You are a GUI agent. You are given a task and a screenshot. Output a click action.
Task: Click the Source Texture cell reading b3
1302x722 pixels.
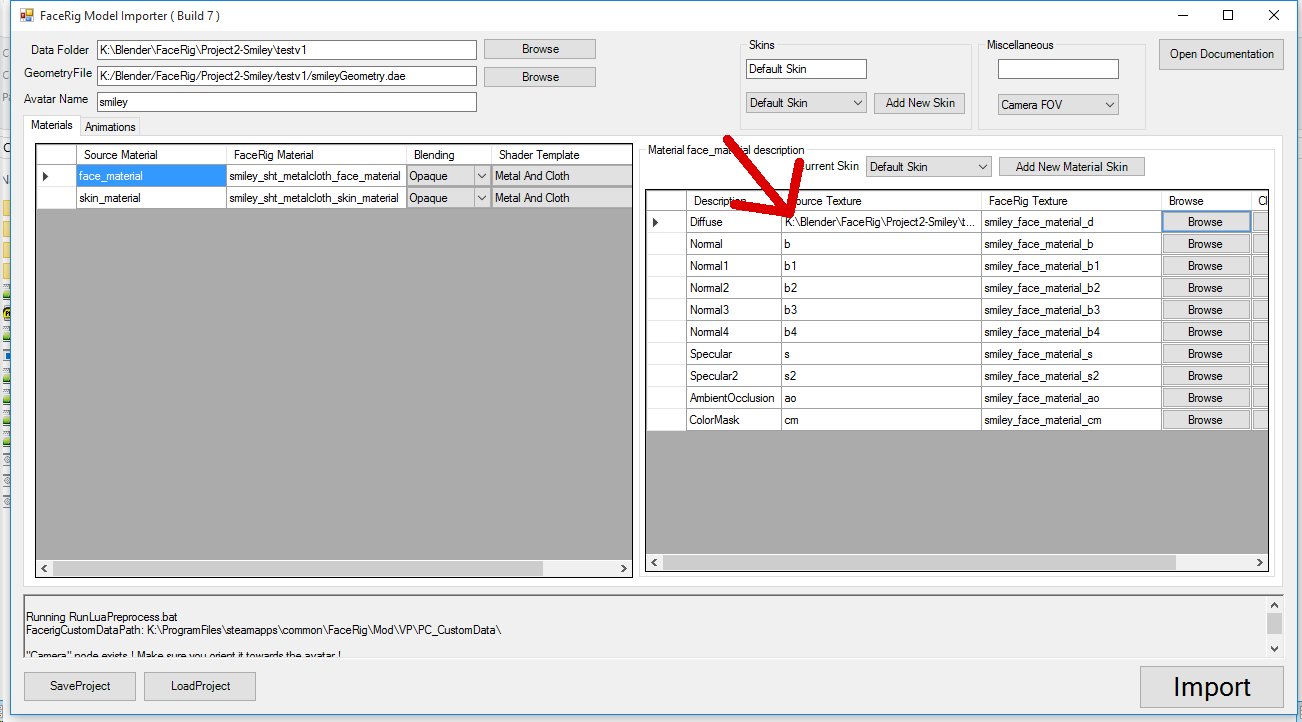point(881,310)
